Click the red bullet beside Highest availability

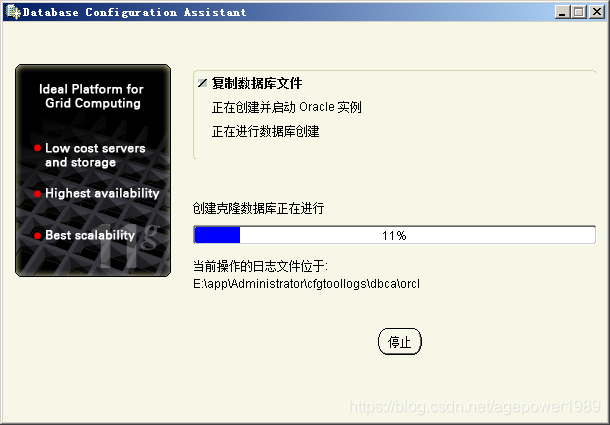coord(38,193)
